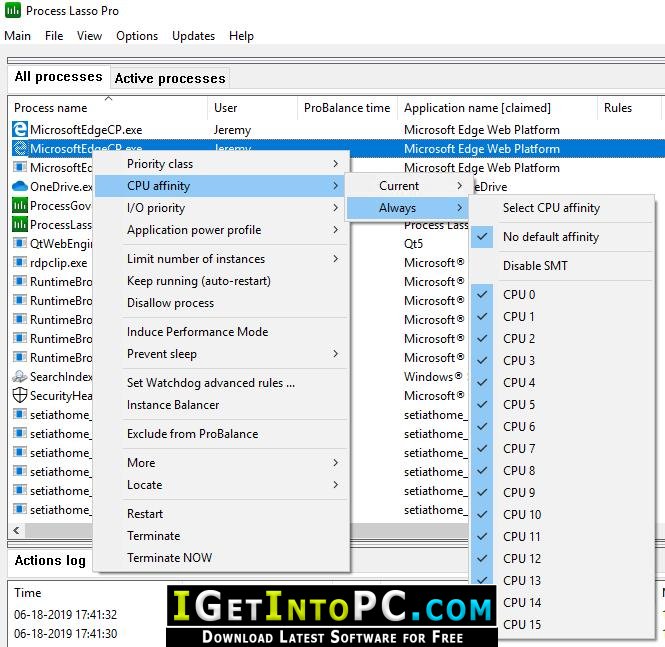
Task: Choose Disable SMT option
Action: 562,266
